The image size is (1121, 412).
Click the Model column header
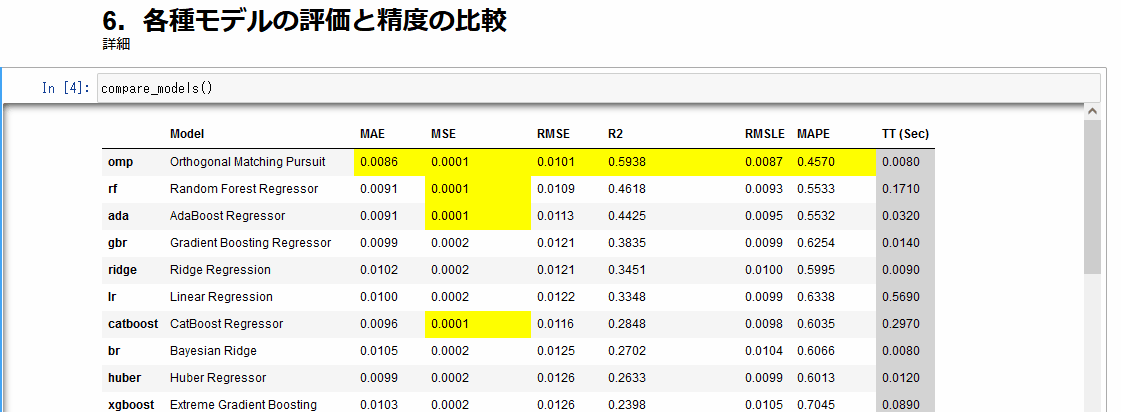click(187, 134)
